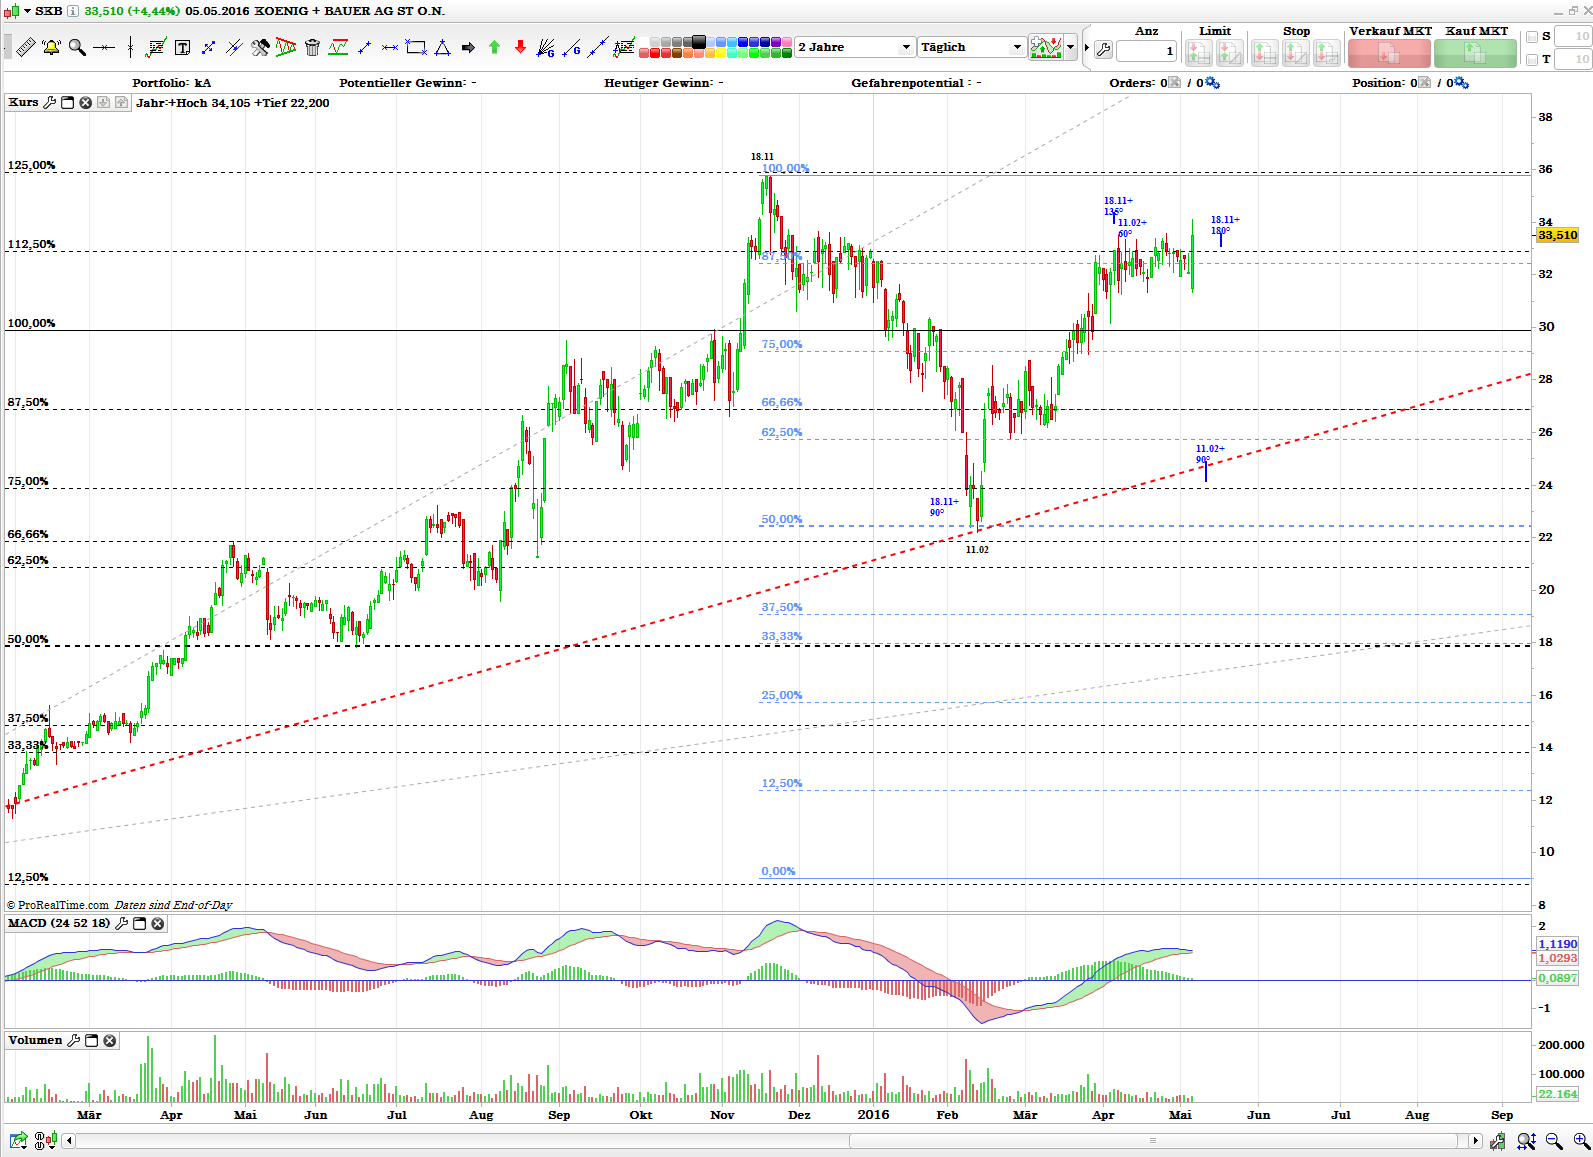Expand the trading panel arrow
The width and height of the screenshot is (1593, 1157).
click(1087, 47)
